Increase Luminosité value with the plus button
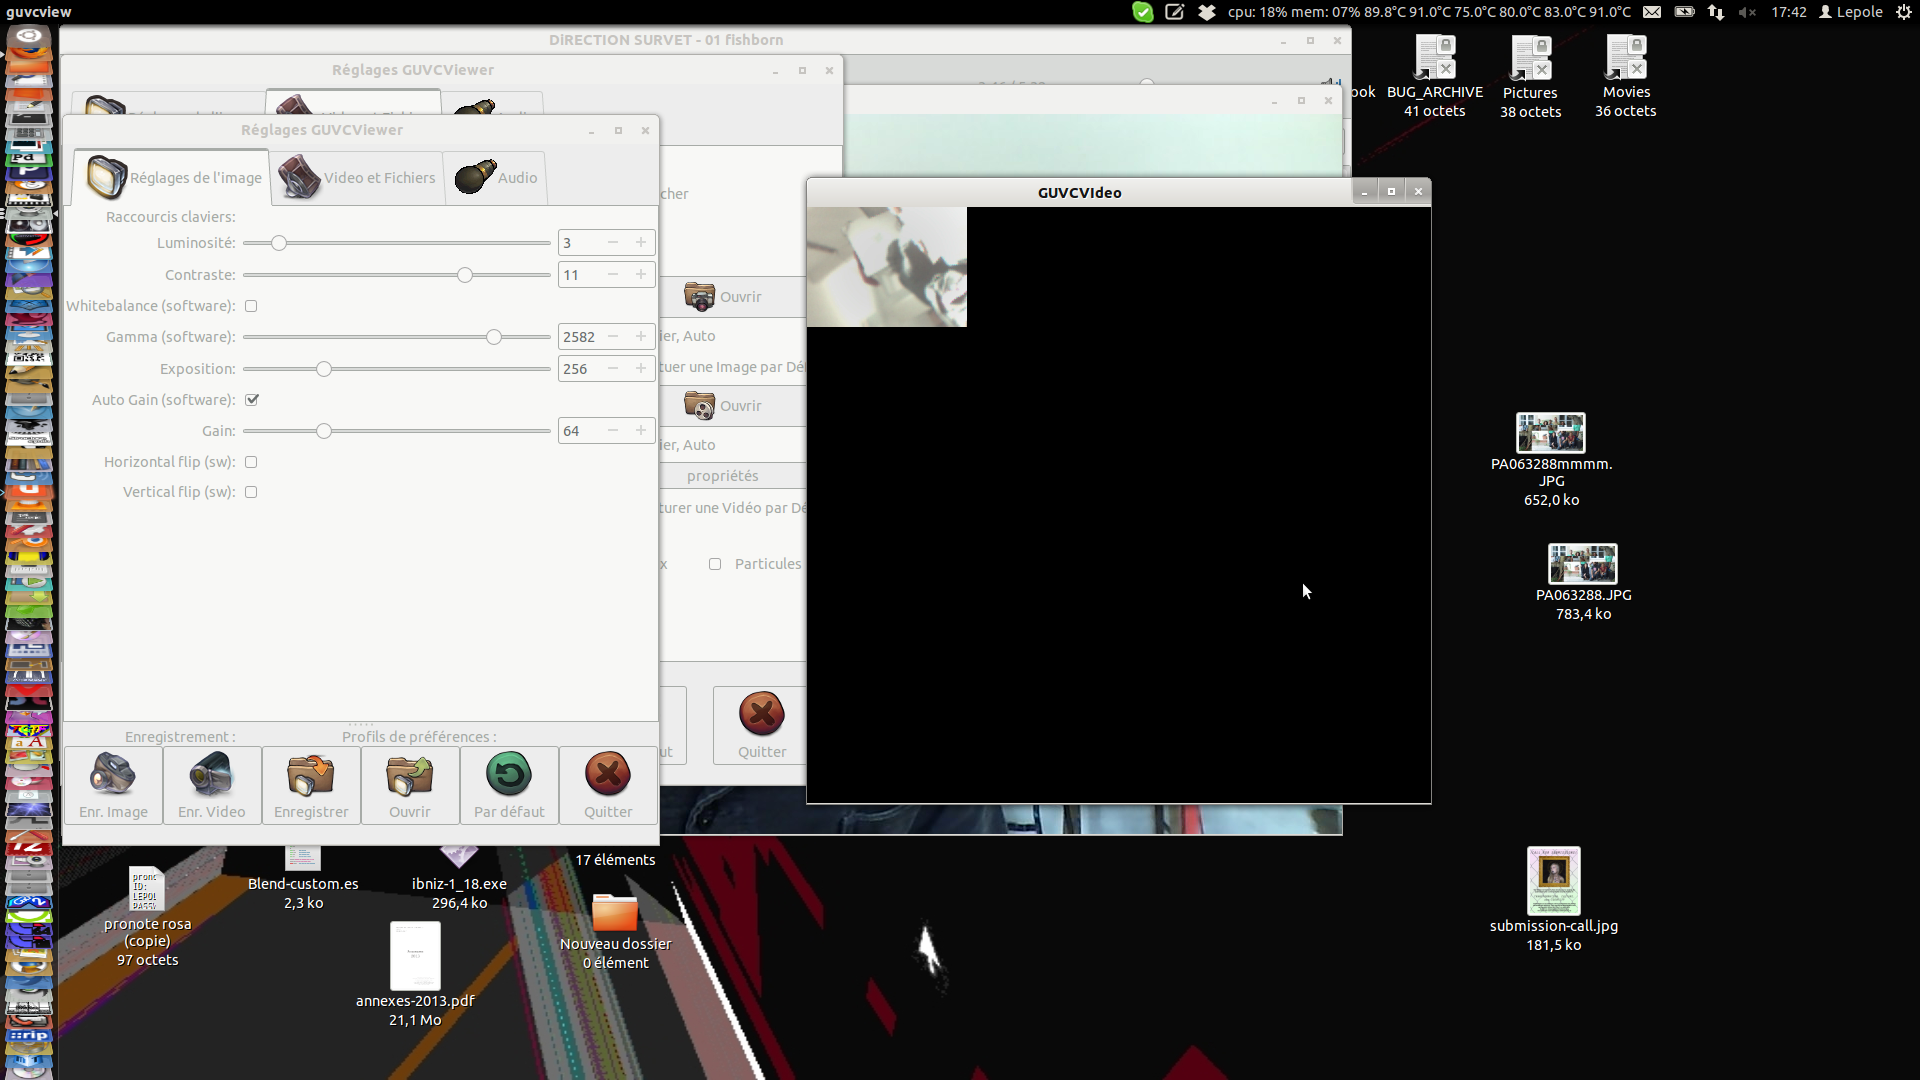Screen dimensions: 1920x1080 tap(641, 243)
